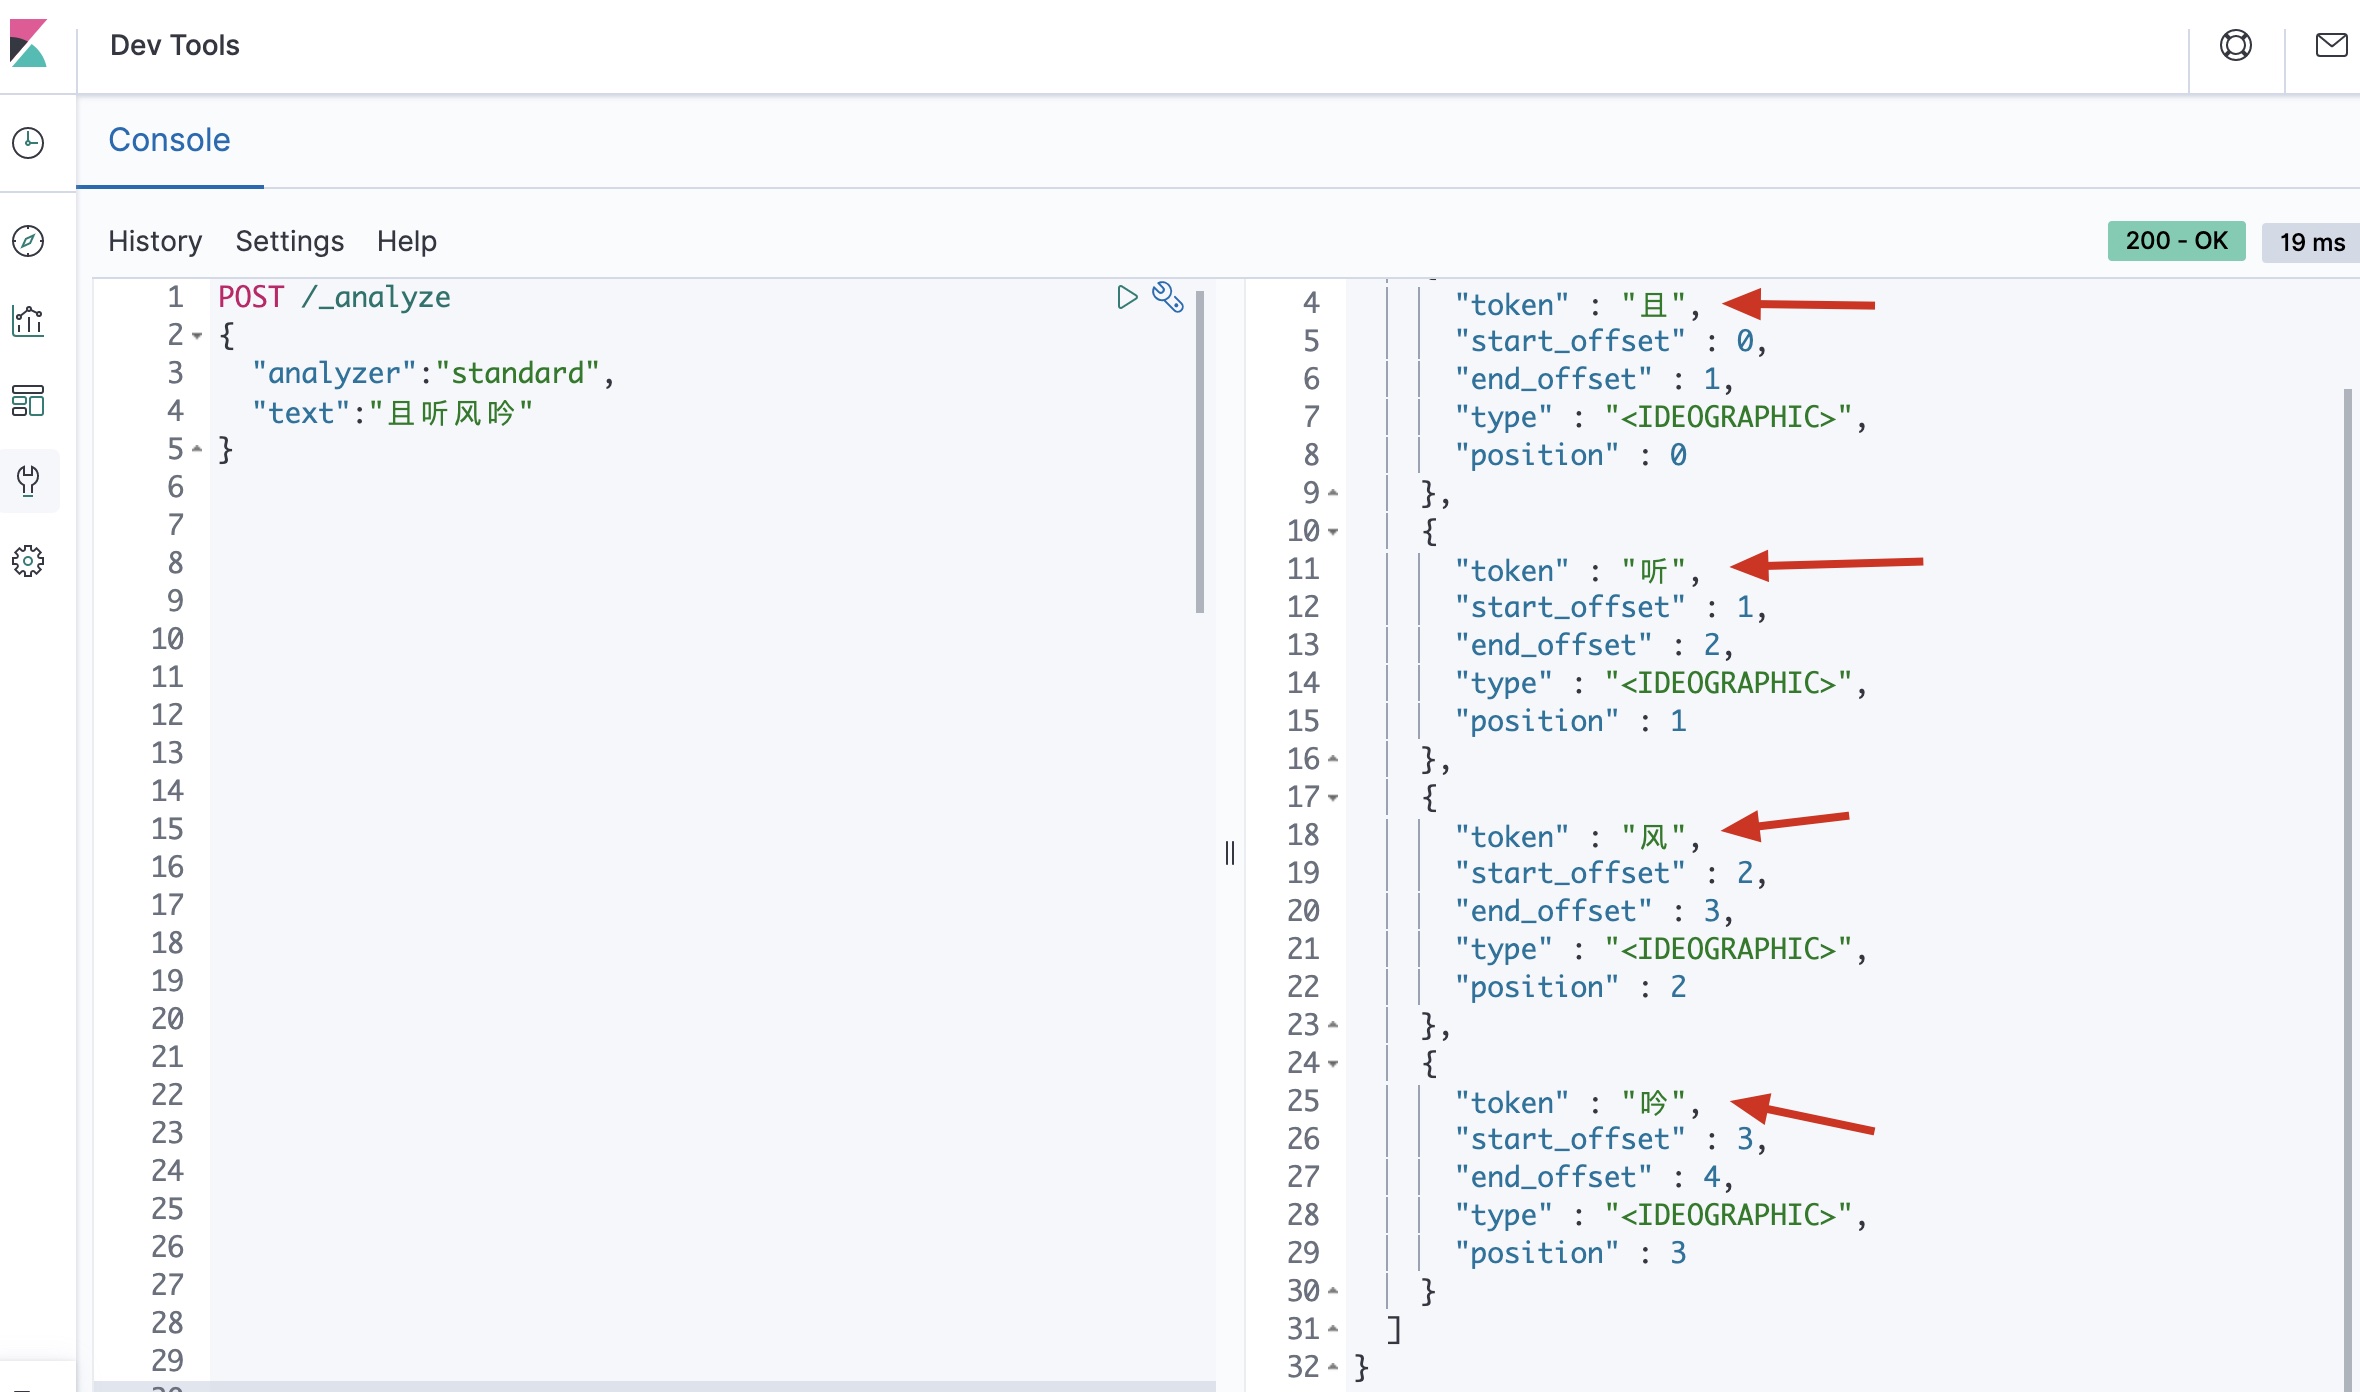Collapse fold marker at output line 32
This screenshot has width=2360, height=1392.
point(1333,1367)
